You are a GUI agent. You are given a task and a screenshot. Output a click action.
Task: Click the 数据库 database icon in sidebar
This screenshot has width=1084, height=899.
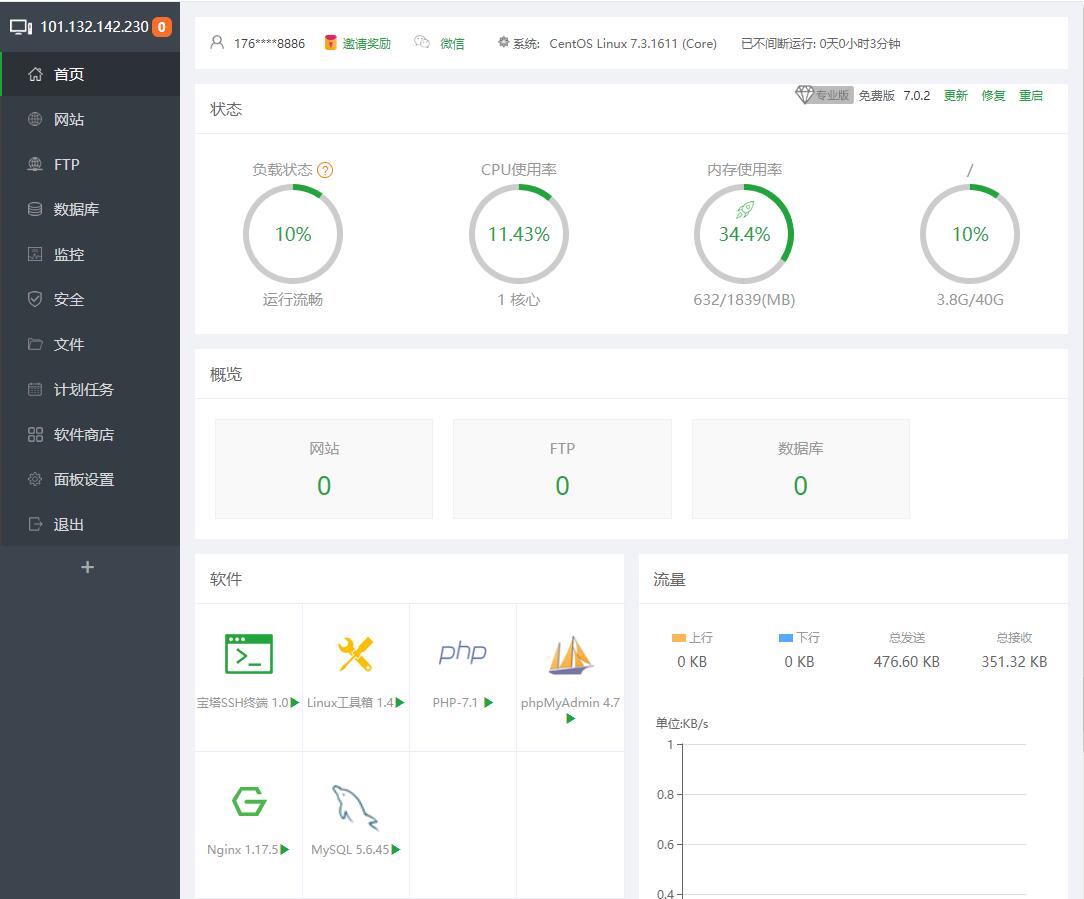pos(35,209)
